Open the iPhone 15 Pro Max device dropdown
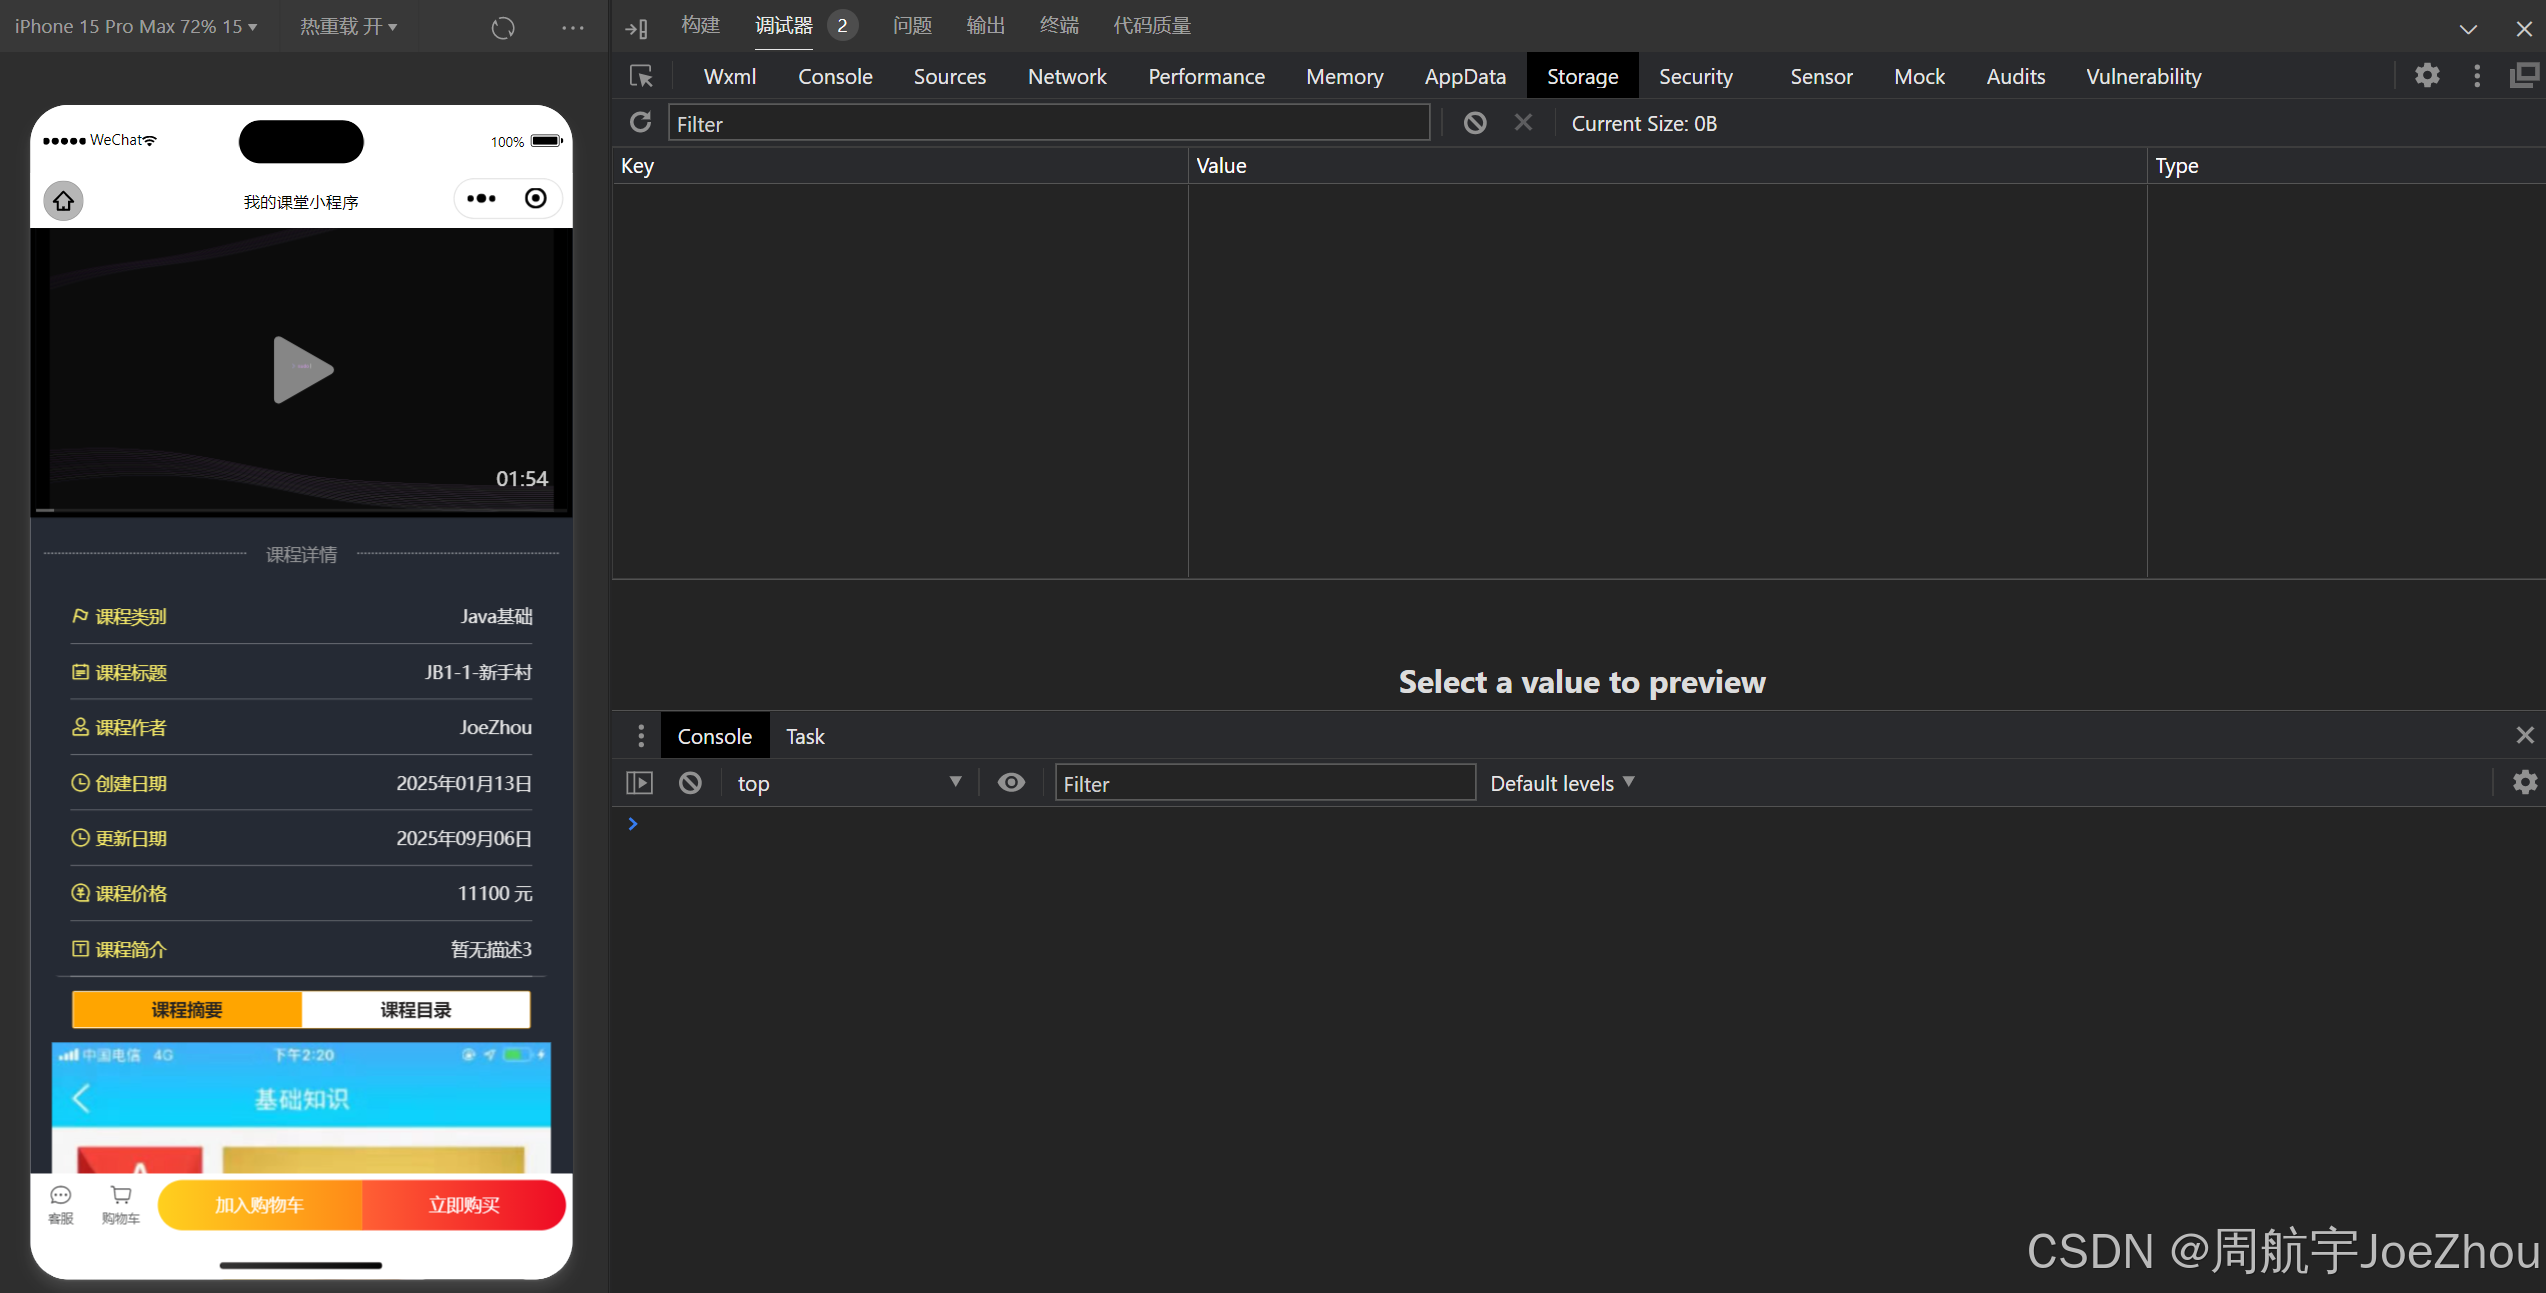 (136, 27)
